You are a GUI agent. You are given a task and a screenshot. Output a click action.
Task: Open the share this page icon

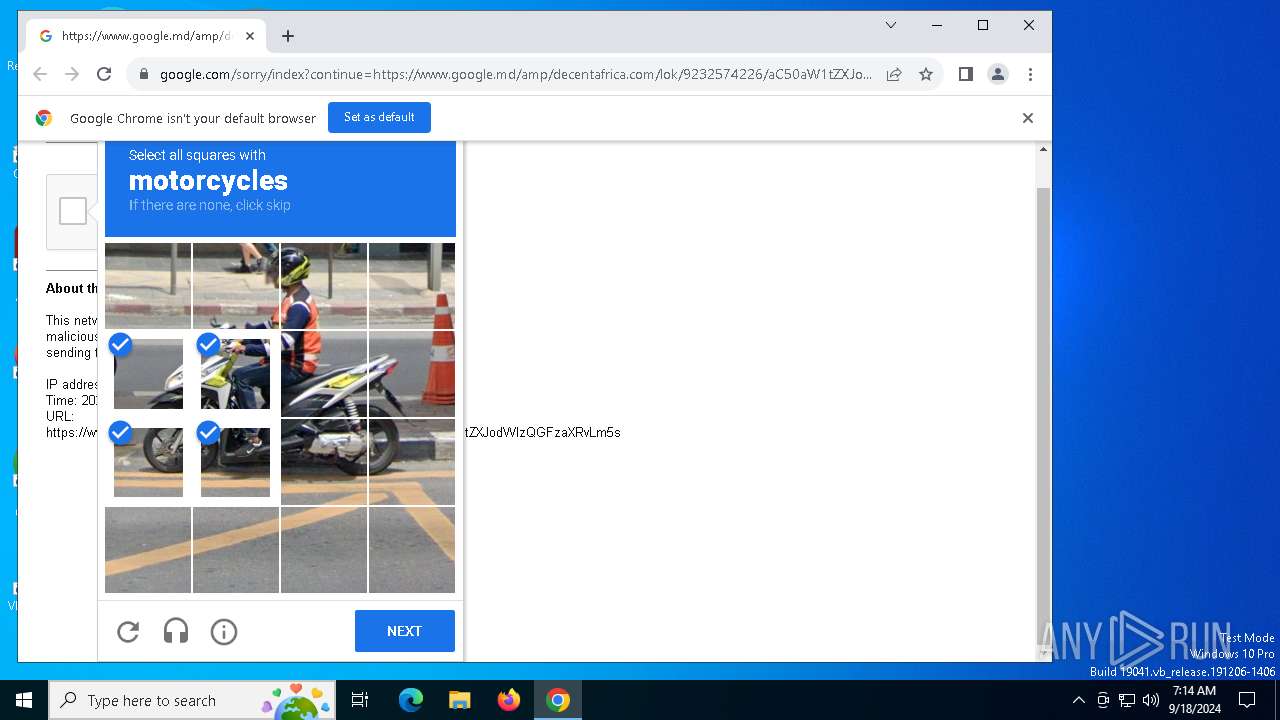coord(894,74)
